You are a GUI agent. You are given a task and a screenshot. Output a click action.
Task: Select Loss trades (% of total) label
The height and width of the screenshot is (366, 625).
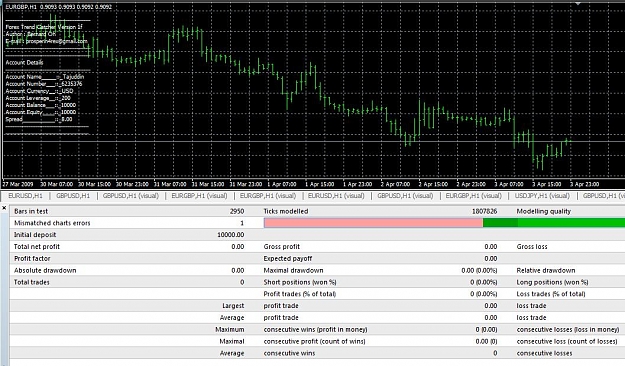551,294
